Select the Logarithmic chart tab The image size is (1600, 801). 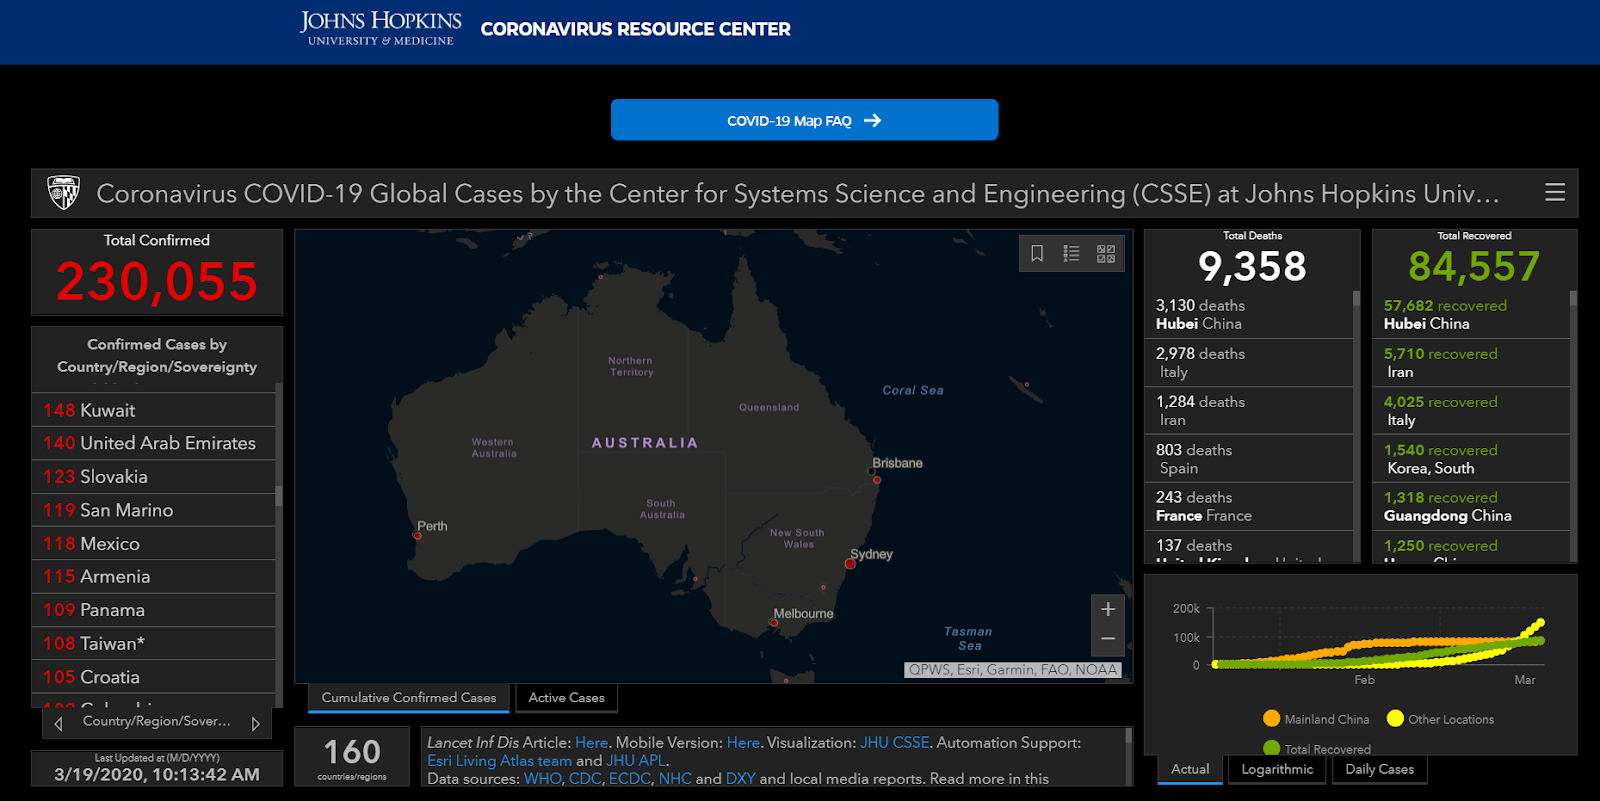[x=1277, y=769]
